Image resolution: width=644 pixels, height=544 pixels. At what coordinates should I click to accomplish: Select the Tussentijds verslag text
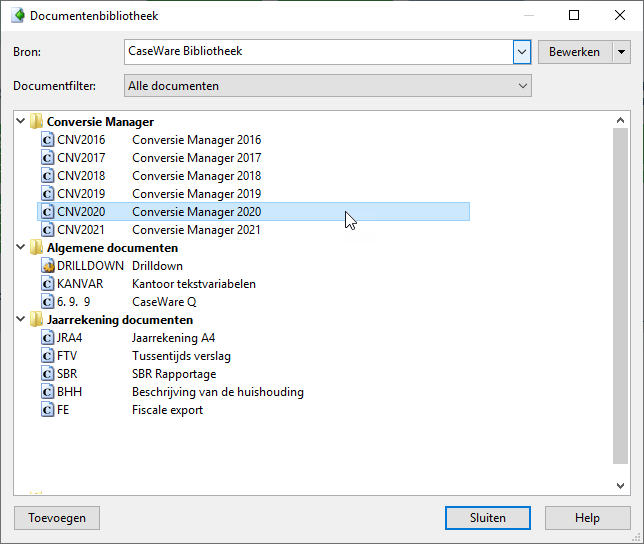(182, 356)
